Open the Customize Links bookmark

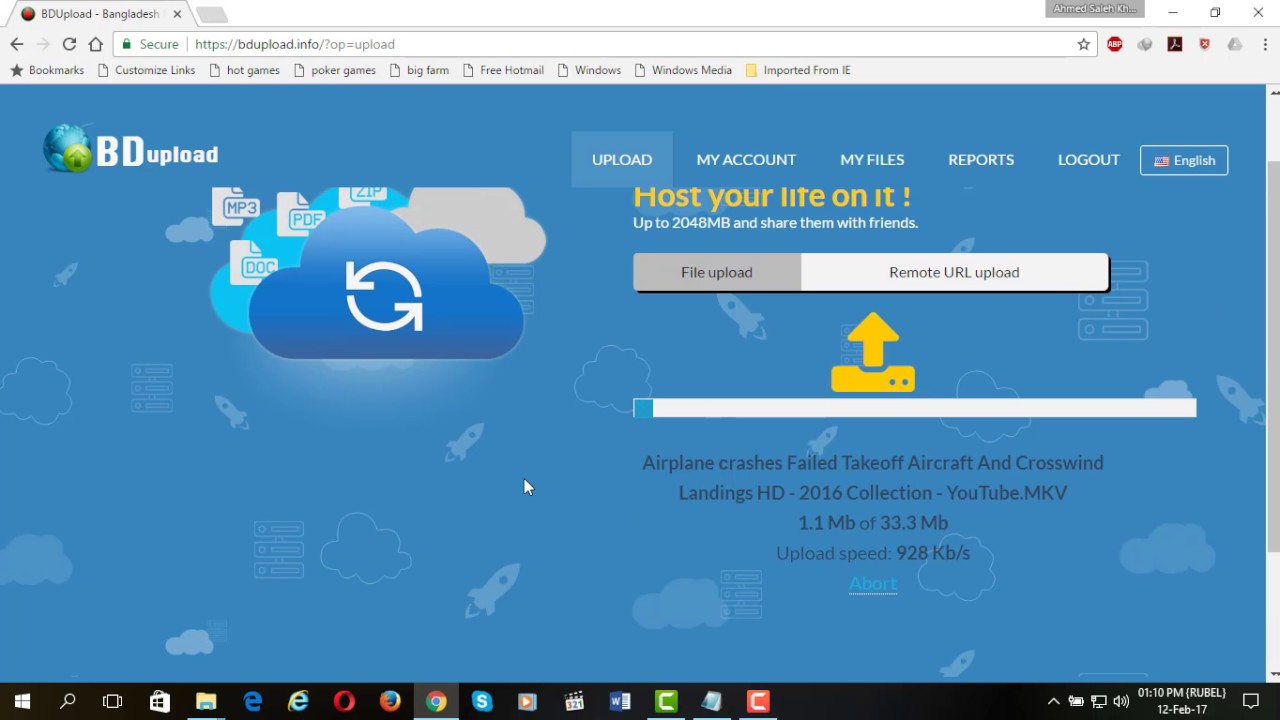coord(146,70)
